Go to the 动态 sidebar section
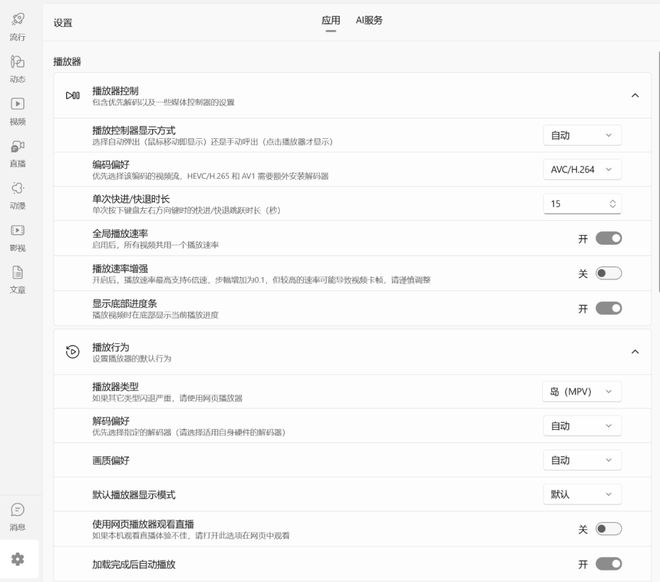 pyautogui.click(x=18, y=69)
